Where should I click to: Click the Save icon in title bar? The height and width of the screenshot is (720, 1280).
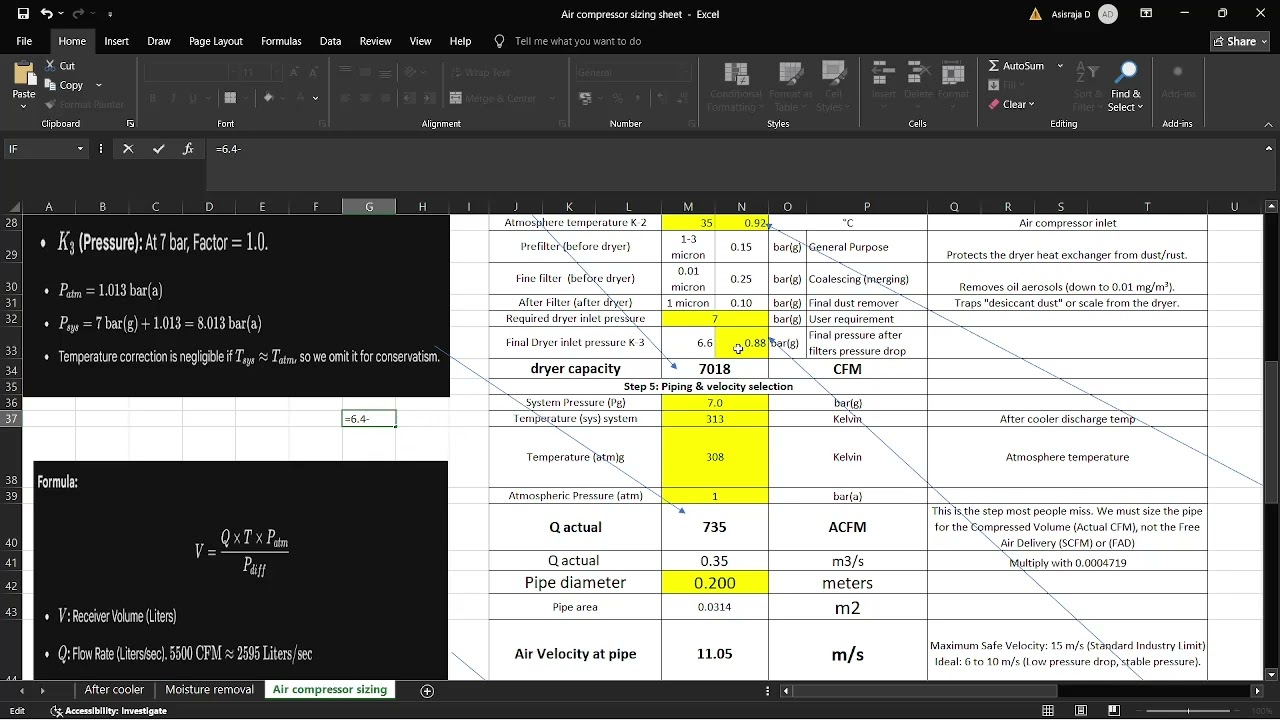[x=23, y=14]
